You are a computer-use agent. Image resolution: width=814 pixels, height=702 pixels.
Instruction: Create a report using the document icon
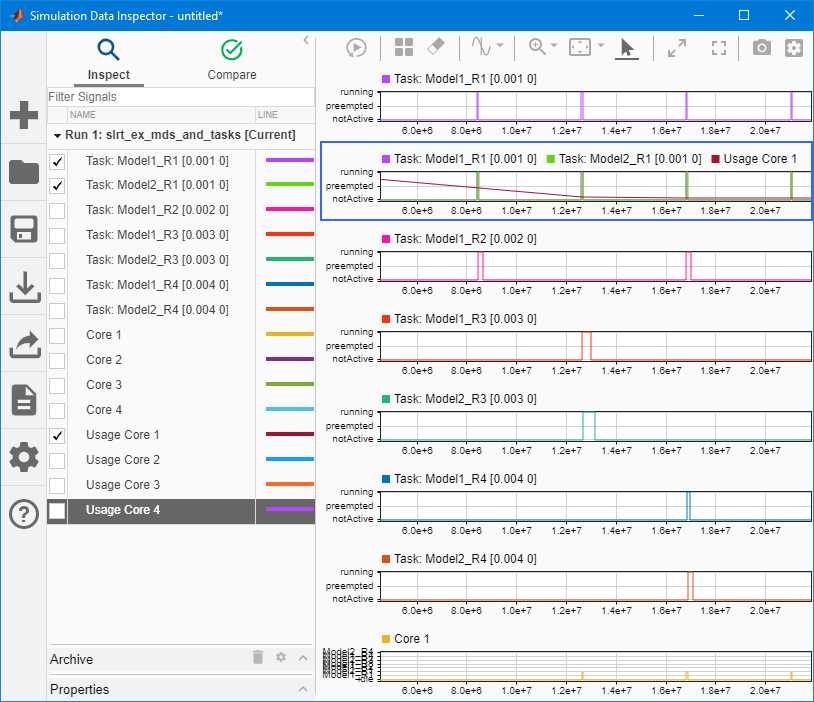pyautogui.click(x=22, y=400)
